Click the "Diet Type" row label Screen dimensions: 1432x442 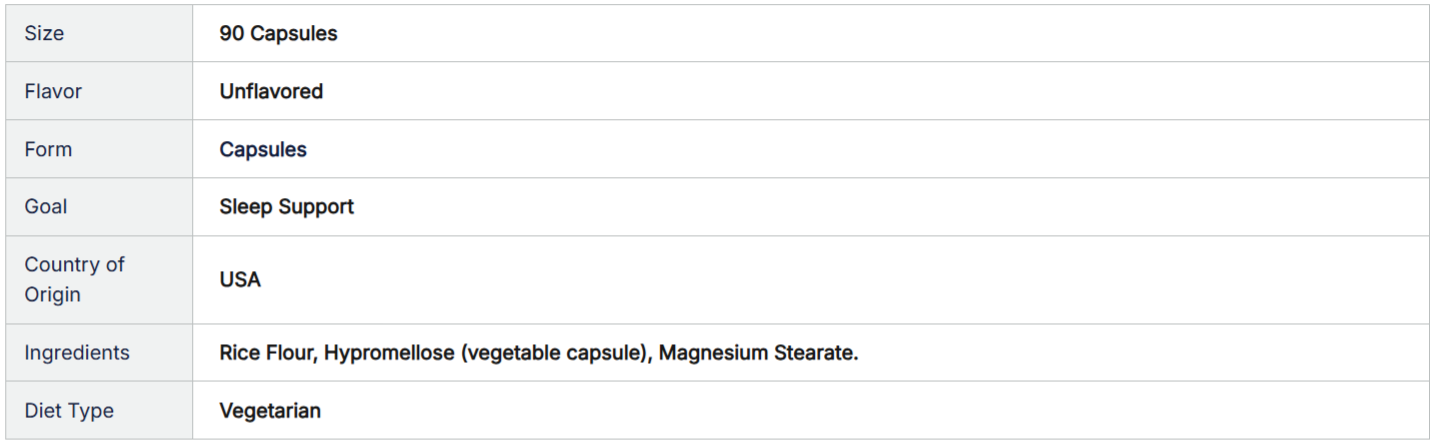point(69,411)
